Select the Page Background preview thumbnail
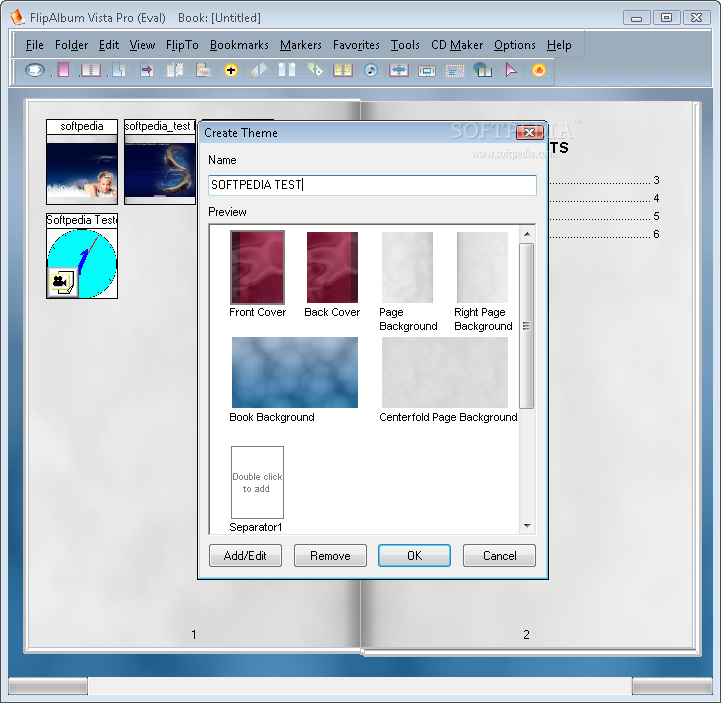This screenshot has height=703, width=721. (x=407, y=267)
